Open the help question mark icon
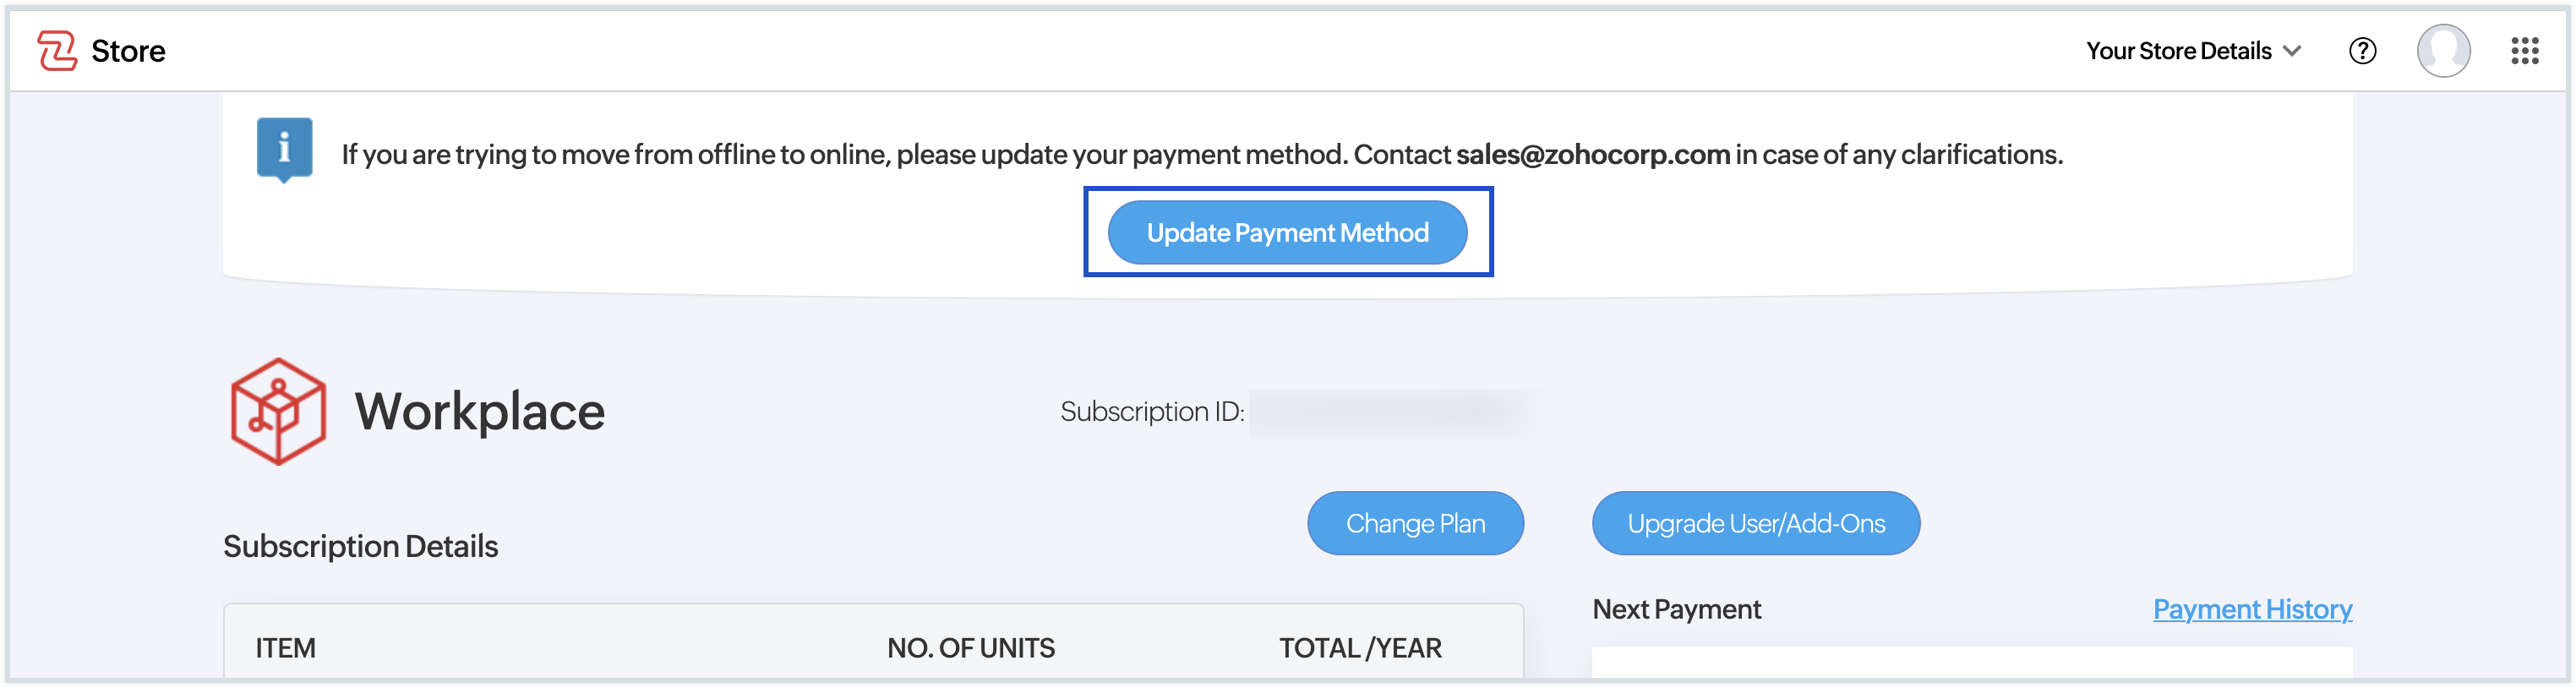 pyautogui.click(x=2362, y=51)
